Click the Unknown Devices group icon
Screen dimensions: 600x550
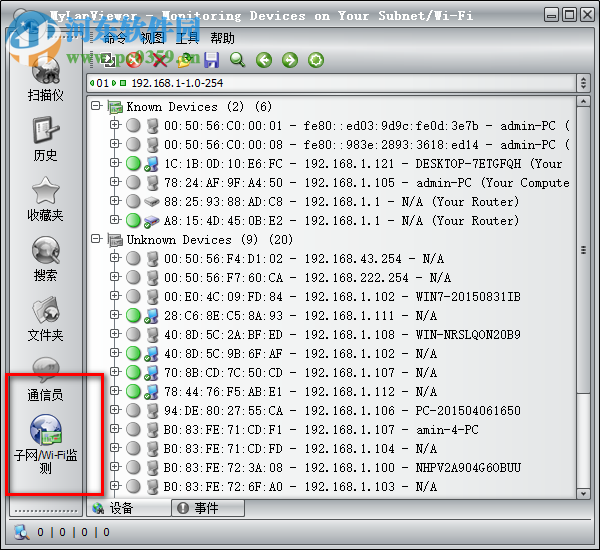(115, 240)
